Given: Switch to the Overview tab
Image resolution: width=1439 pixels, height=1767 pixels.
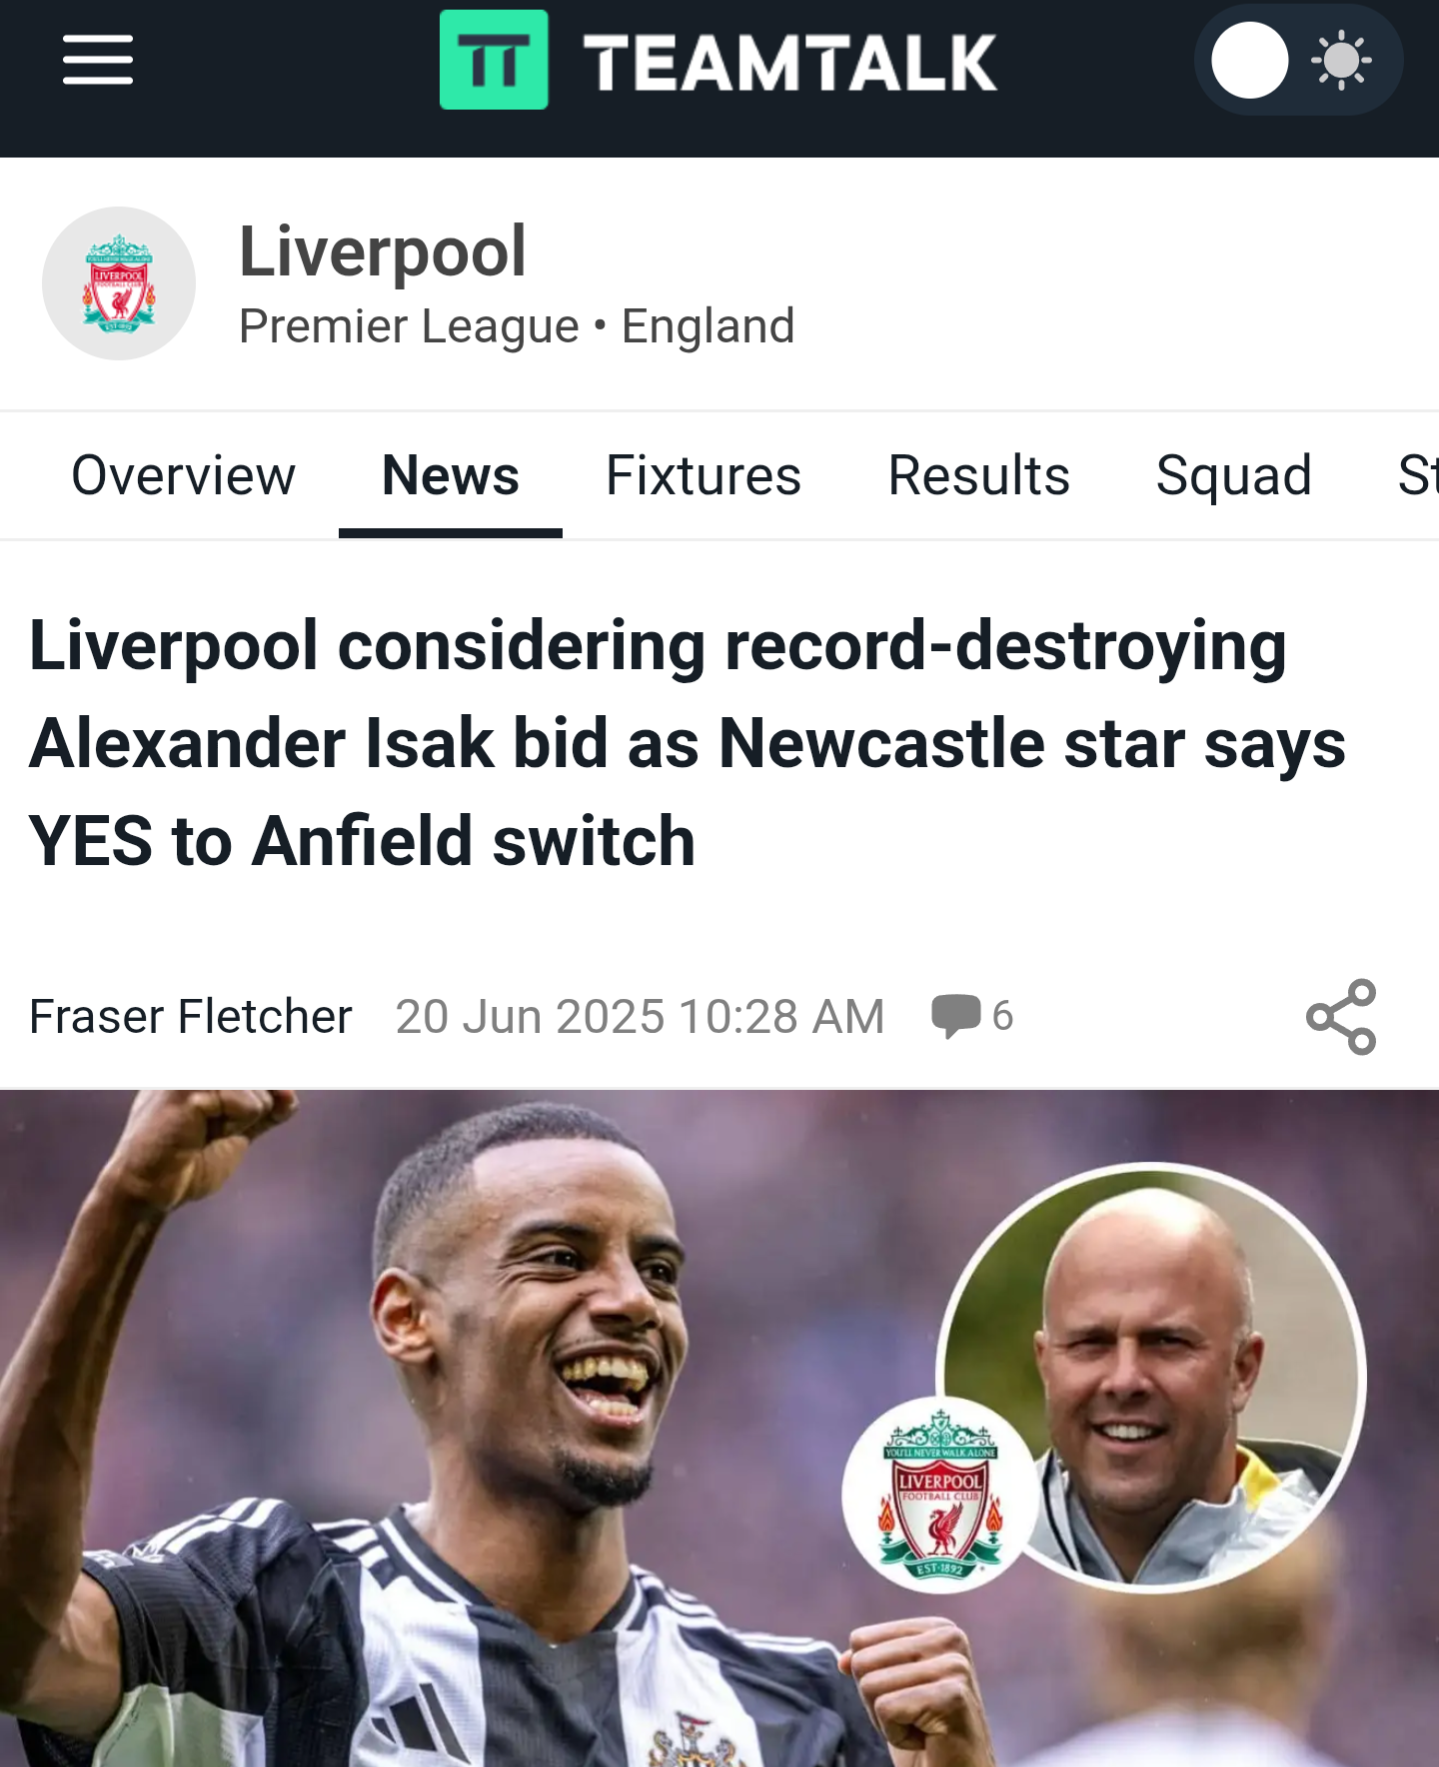Looking at the screenshot, I should tap(183, 475).
